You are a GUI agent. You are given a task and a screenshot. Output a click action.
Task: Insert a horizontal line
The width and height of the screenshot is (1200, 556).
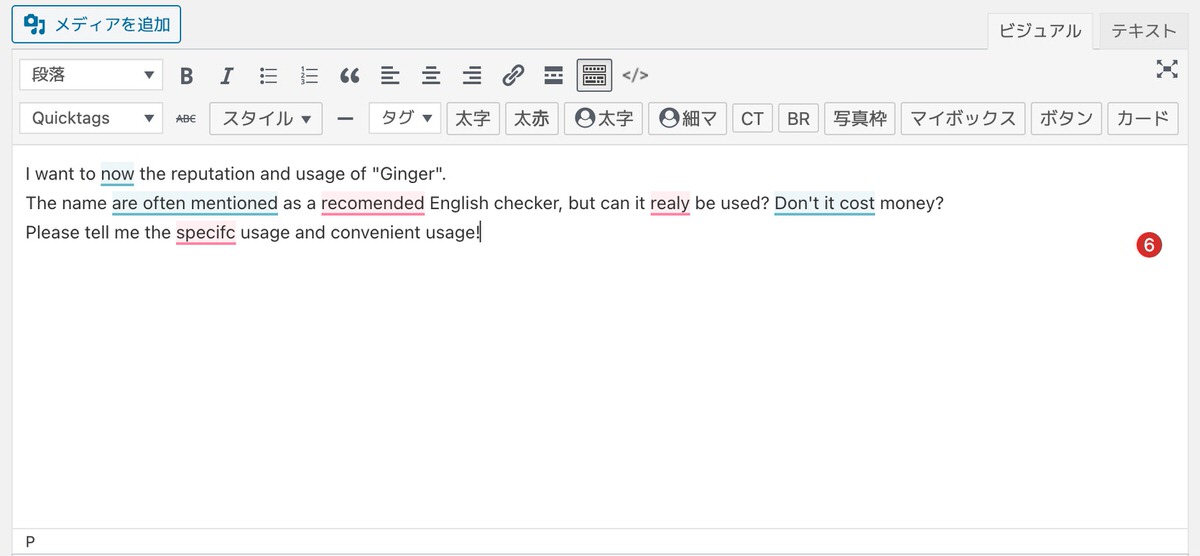tap(346, 118)
